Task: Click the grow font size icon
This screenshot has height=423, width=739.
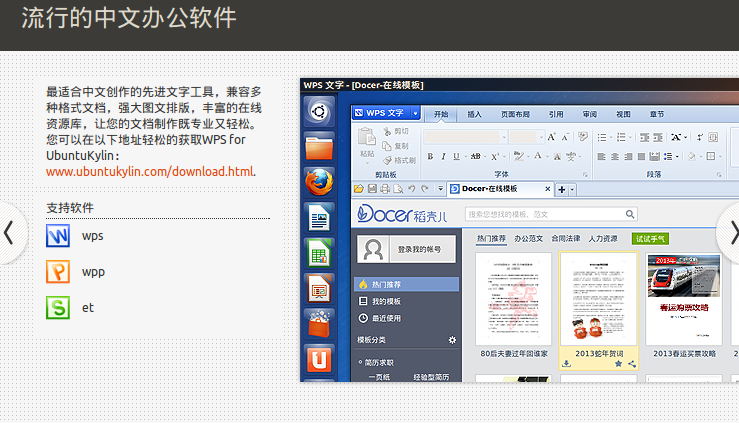Action: tap(551, 137)
